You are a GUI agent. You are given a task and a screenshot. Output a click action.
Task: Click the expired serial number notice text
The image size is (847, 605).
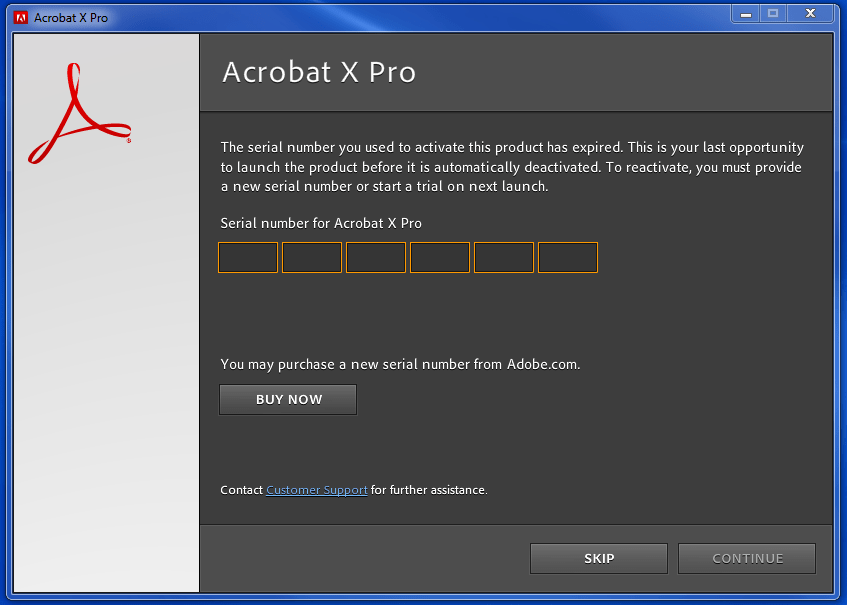(x=512, y=167)
